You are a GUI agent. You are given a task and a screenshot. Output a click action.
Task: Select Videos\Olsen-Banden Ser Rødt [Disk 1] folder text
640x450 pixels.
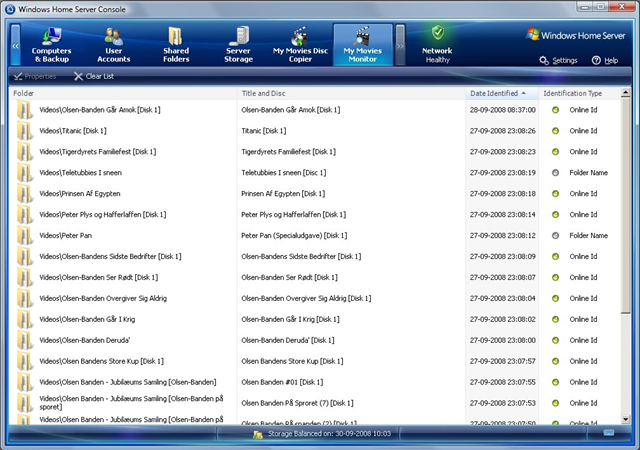point(99,277)
